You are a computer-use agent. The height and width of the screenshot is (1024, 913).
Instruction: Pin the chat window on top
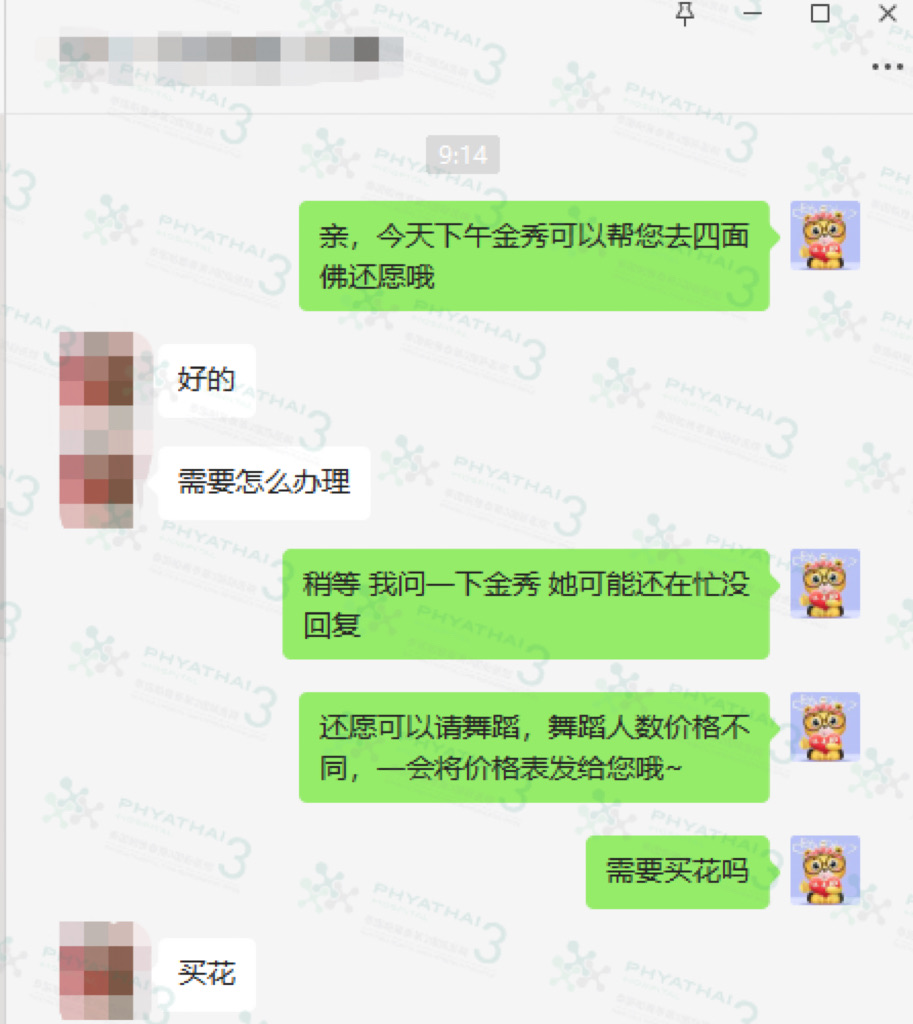[684, 13]
